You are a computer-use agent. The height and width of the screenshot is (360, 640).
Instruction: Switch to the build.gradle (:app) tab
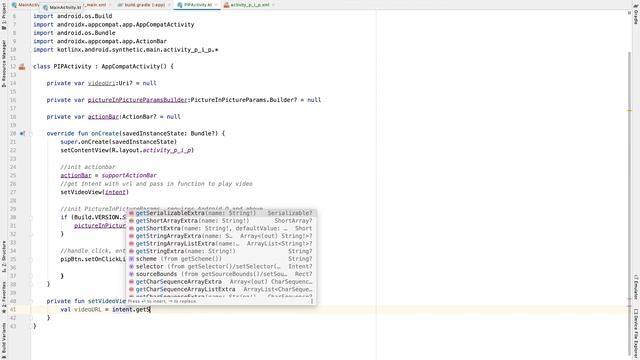pos(143,5)
